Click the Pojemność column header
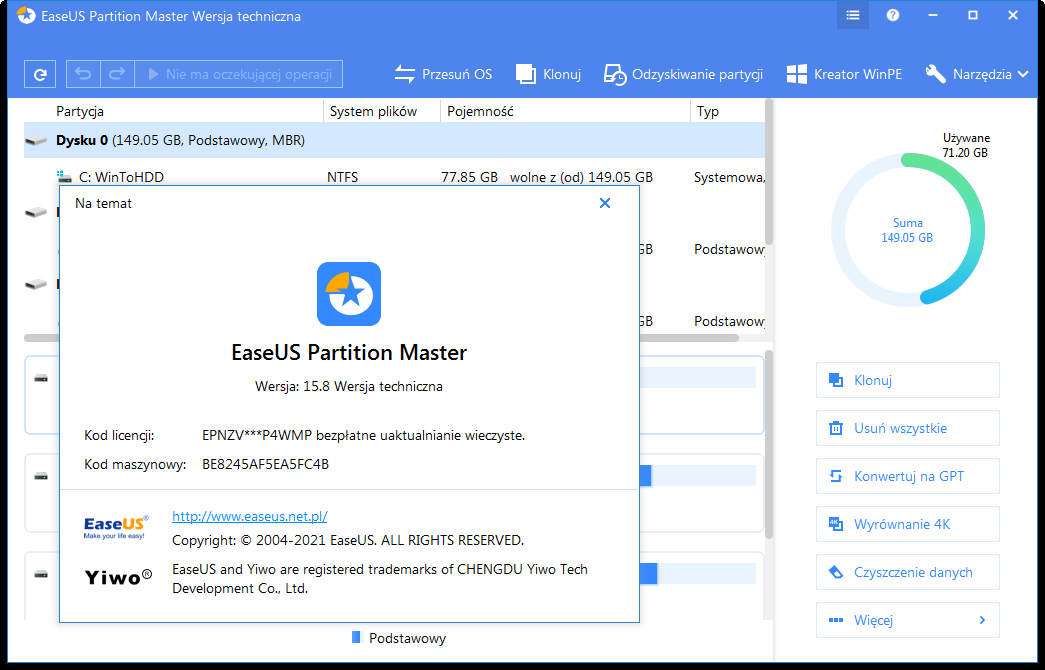The image size is (1045, 670). (x=481, y=111)
